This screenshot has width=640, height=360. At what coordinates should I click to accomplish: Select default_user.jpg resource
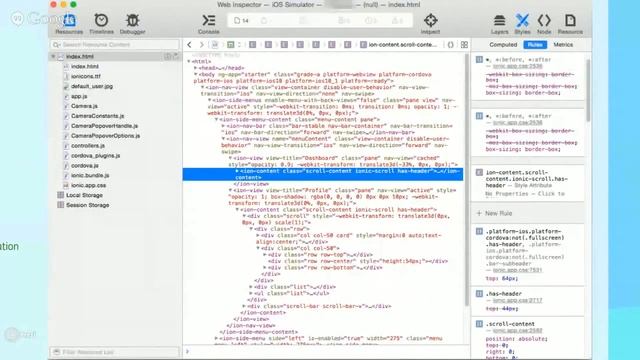(91, 86)
